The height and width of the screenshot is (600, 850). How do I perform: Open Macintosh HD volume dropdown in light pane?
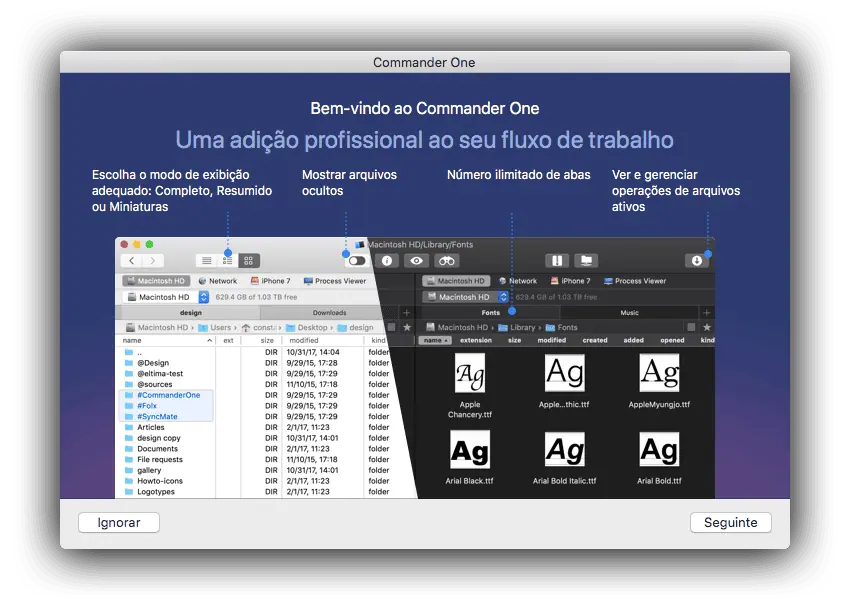pyautogui.click(x=166, y=297)
